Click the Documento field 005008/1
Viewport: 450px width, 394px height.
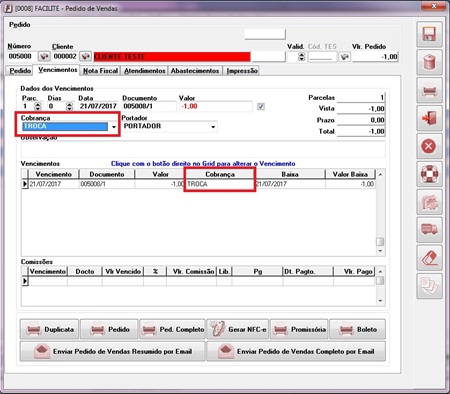[x=149, y=106]
